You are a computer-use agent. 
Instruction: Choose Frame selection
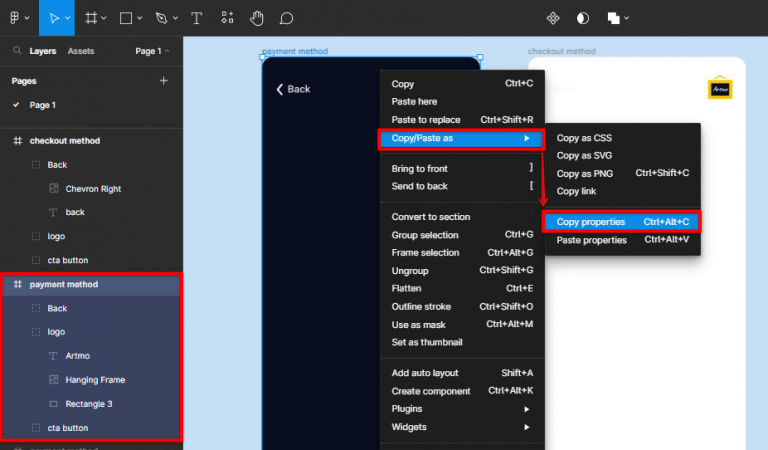click(x=462, y=253)
